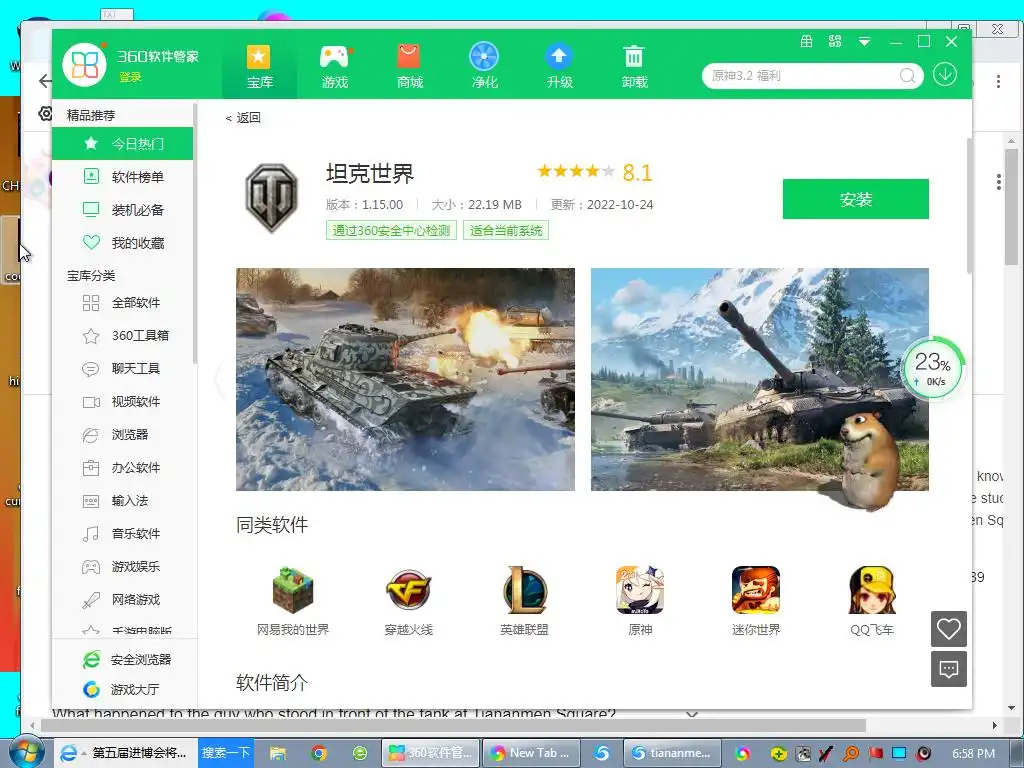Screen dimensions: 1024x768
Task: Open File Explorer folder taskbar icon
Action: 278,753
